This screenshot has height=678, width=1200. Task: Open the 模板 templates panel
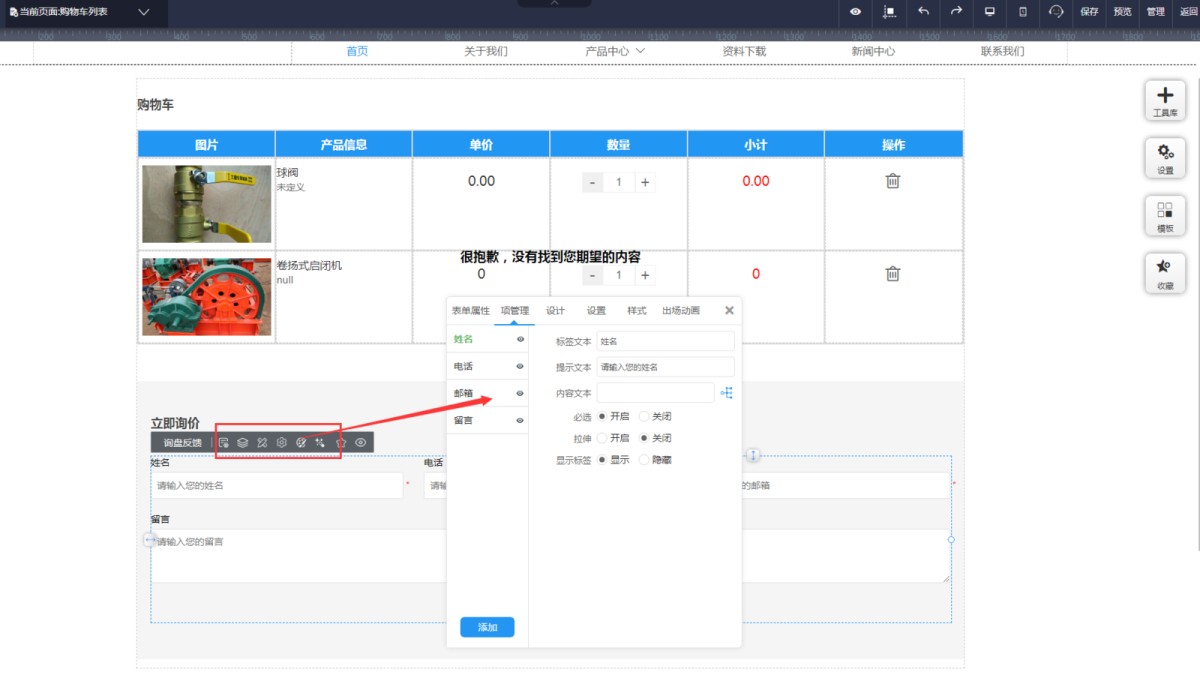1165,216
